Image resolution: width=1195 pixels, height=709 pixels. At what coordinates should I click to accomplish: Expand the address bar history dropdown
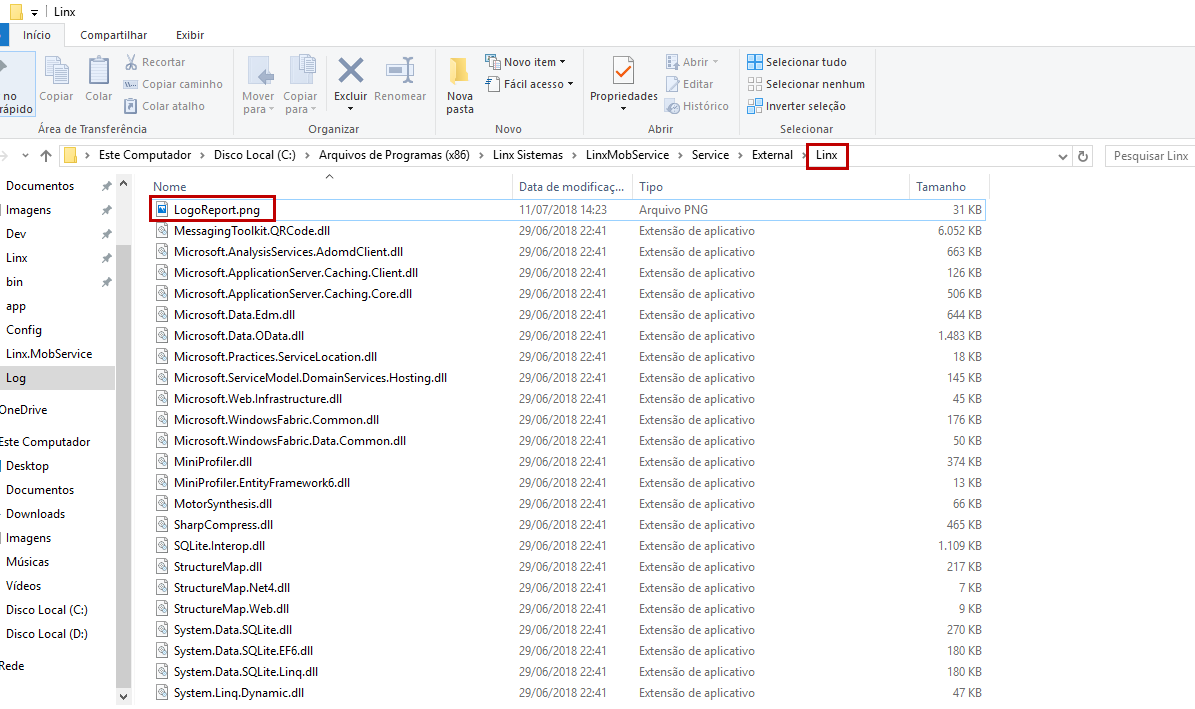(1062, 156)
